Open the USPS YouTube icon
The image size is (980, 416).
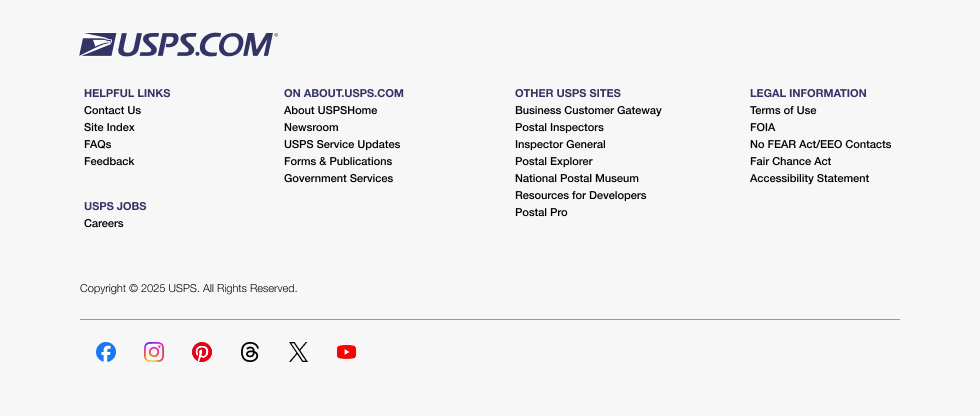pyautogui.click(x=346, y=352)
